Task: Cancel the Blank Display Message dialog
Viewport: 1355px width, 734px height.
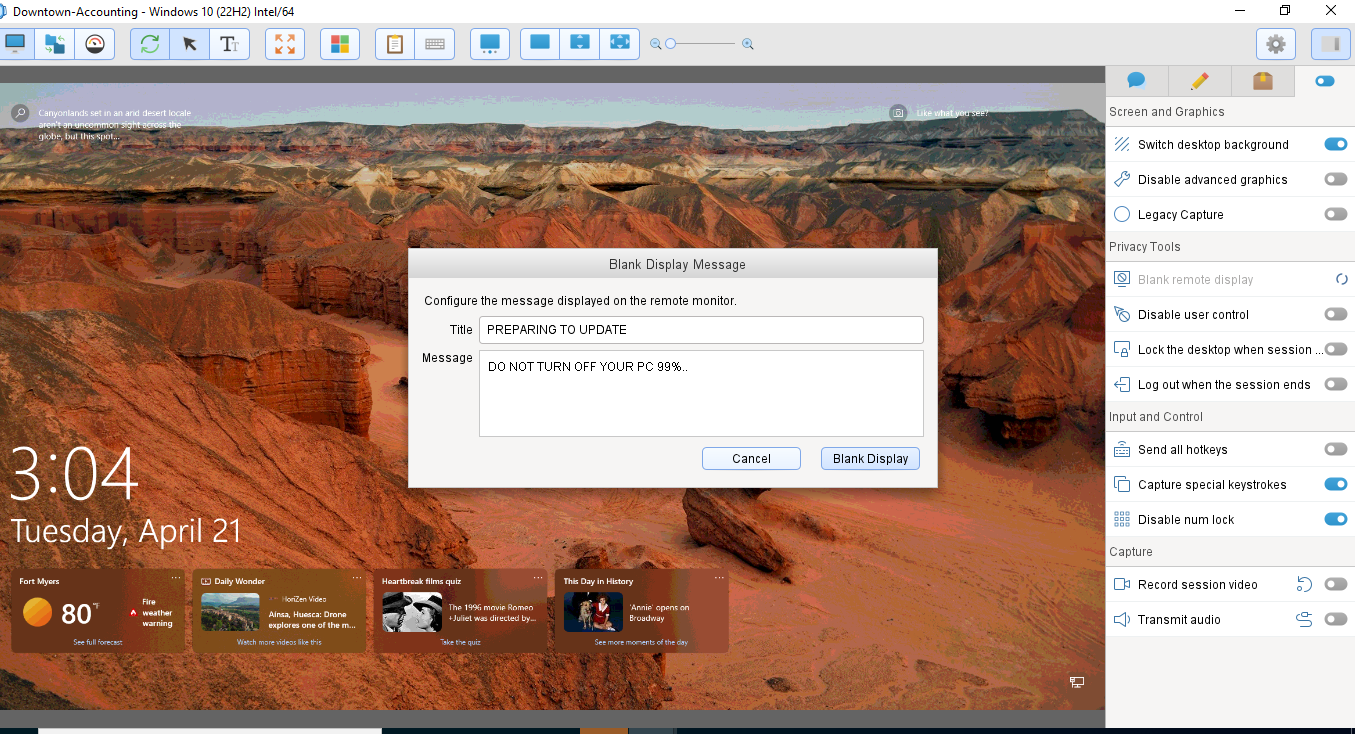Action: point(751,458)
